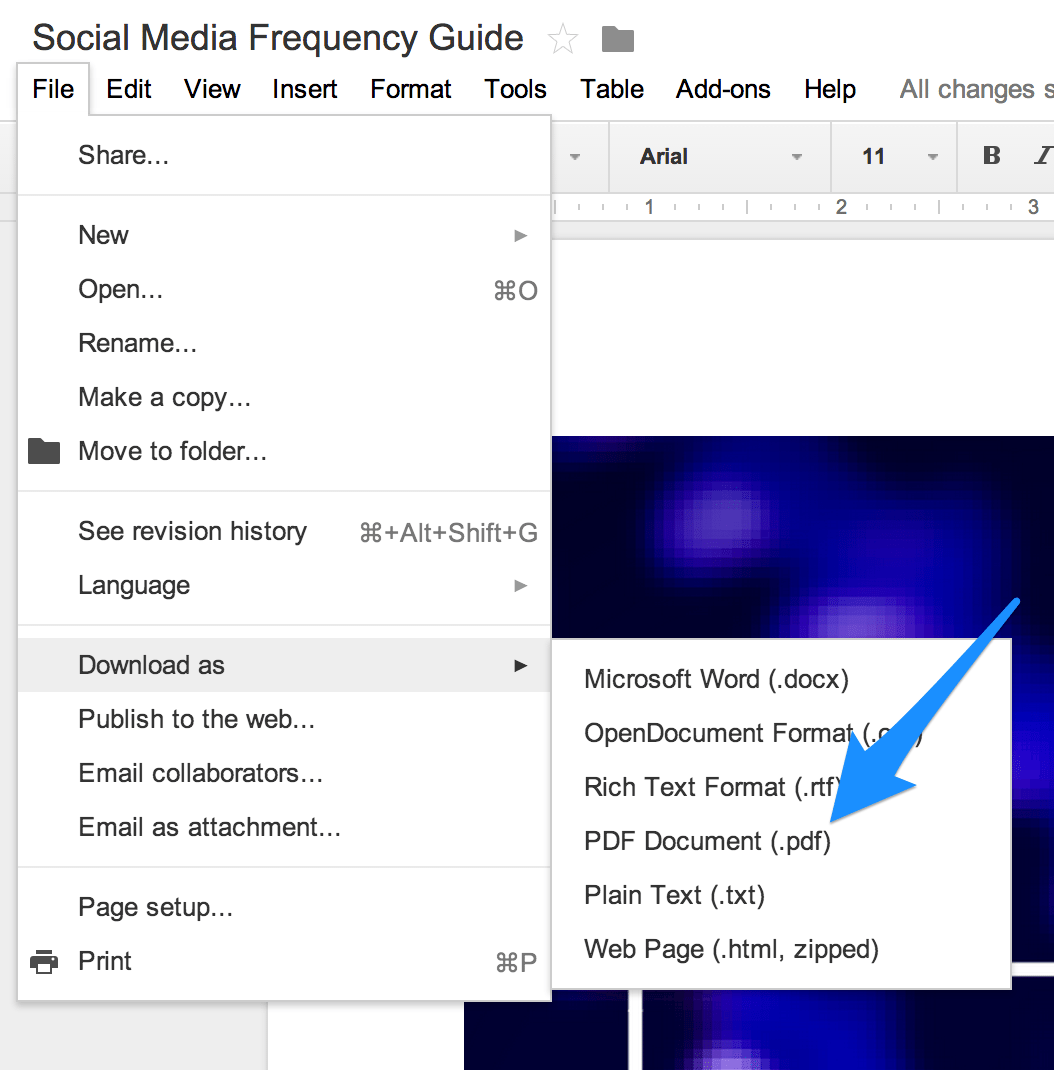Screen dimensions: 1054x1070
Task: Click Publish to the web option
Action: click(196, 719)
